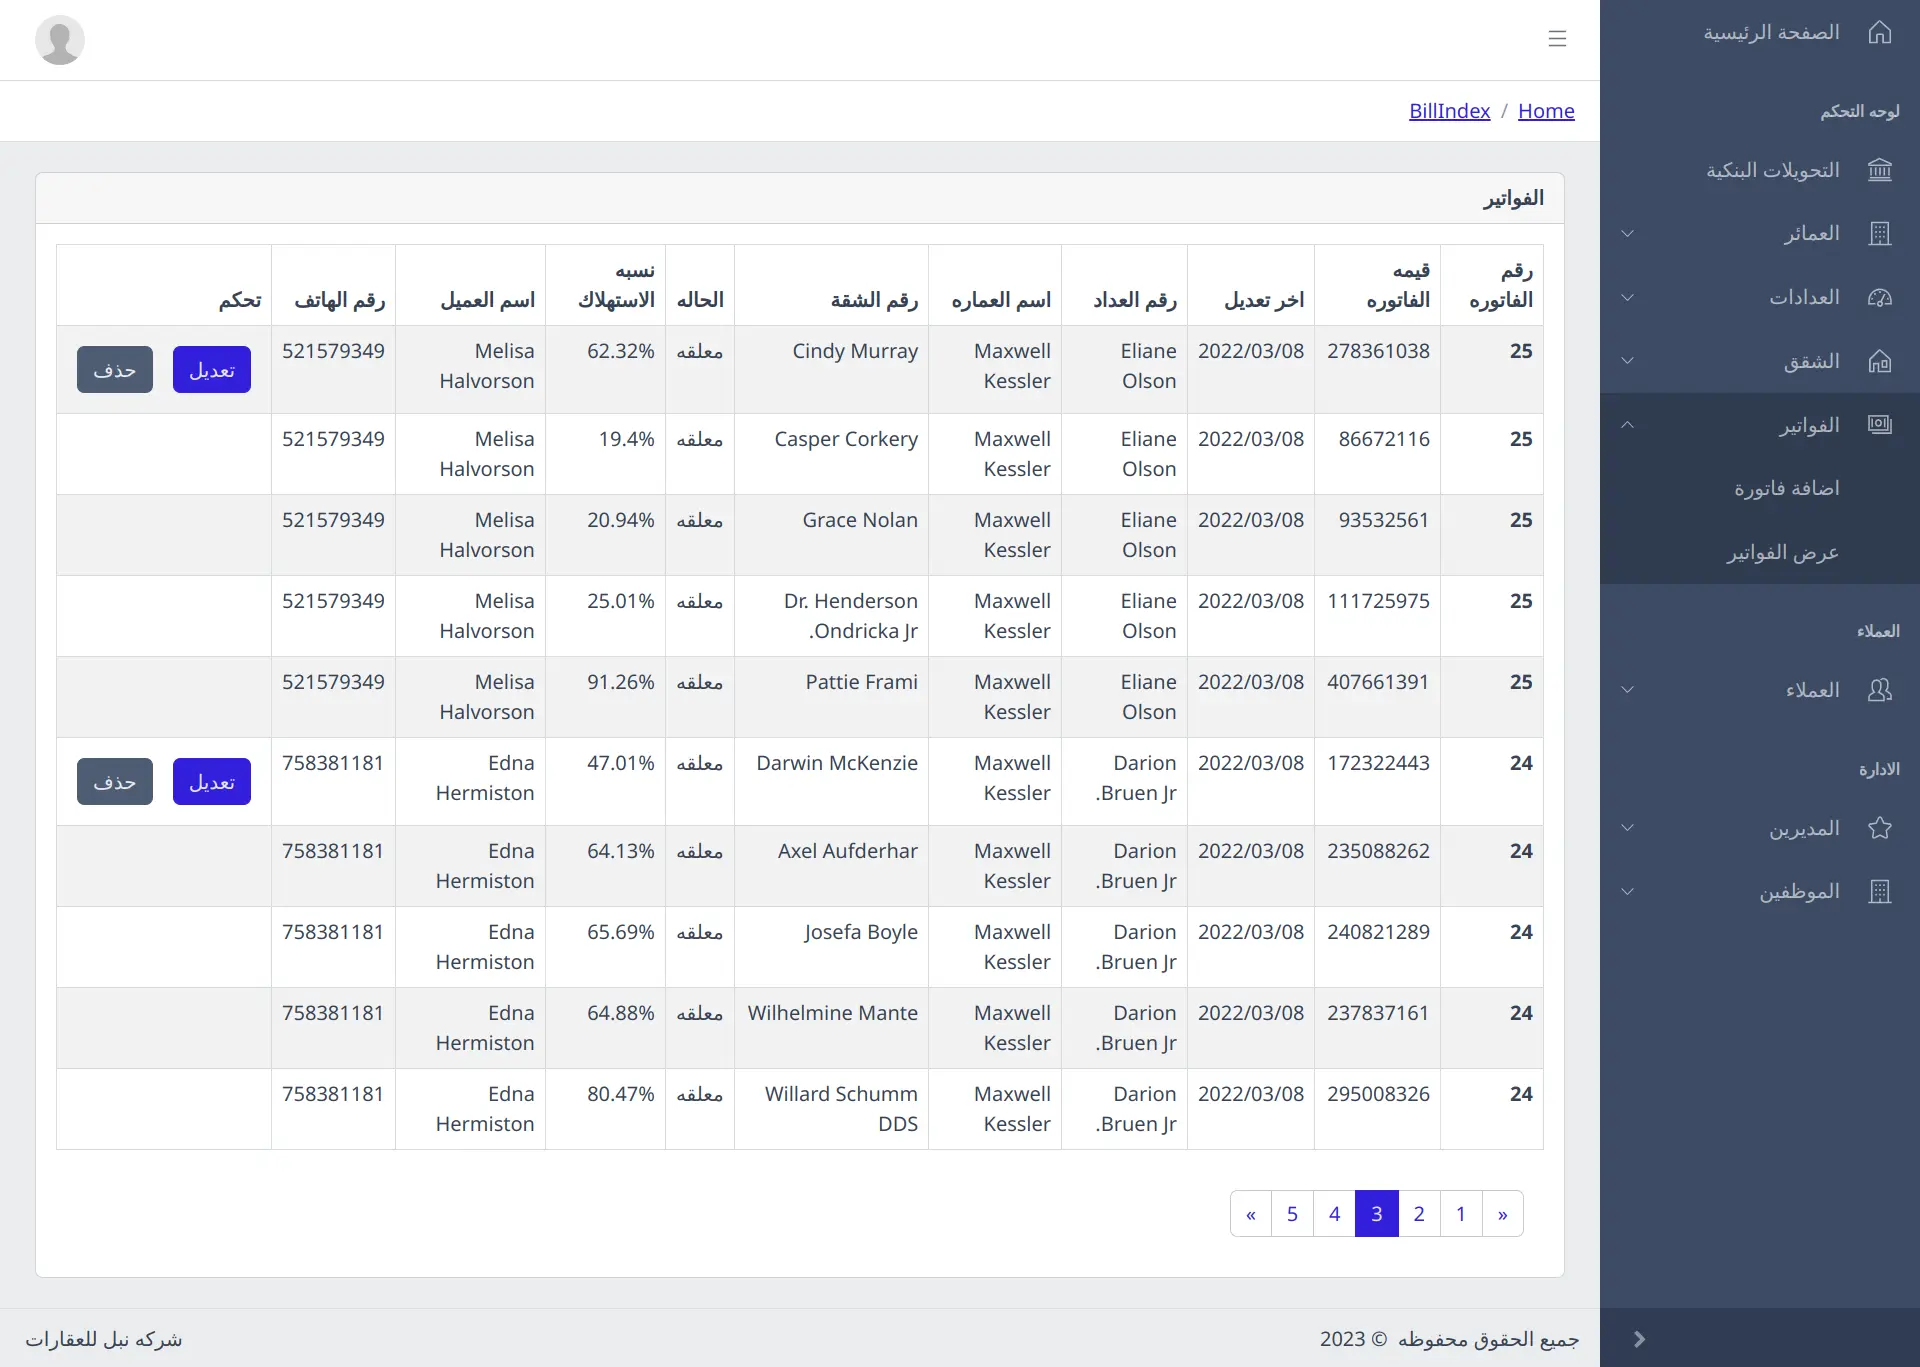The image size is (1920, 1367).
Task: Click the » pagination arrow
Action: 1503,1214
